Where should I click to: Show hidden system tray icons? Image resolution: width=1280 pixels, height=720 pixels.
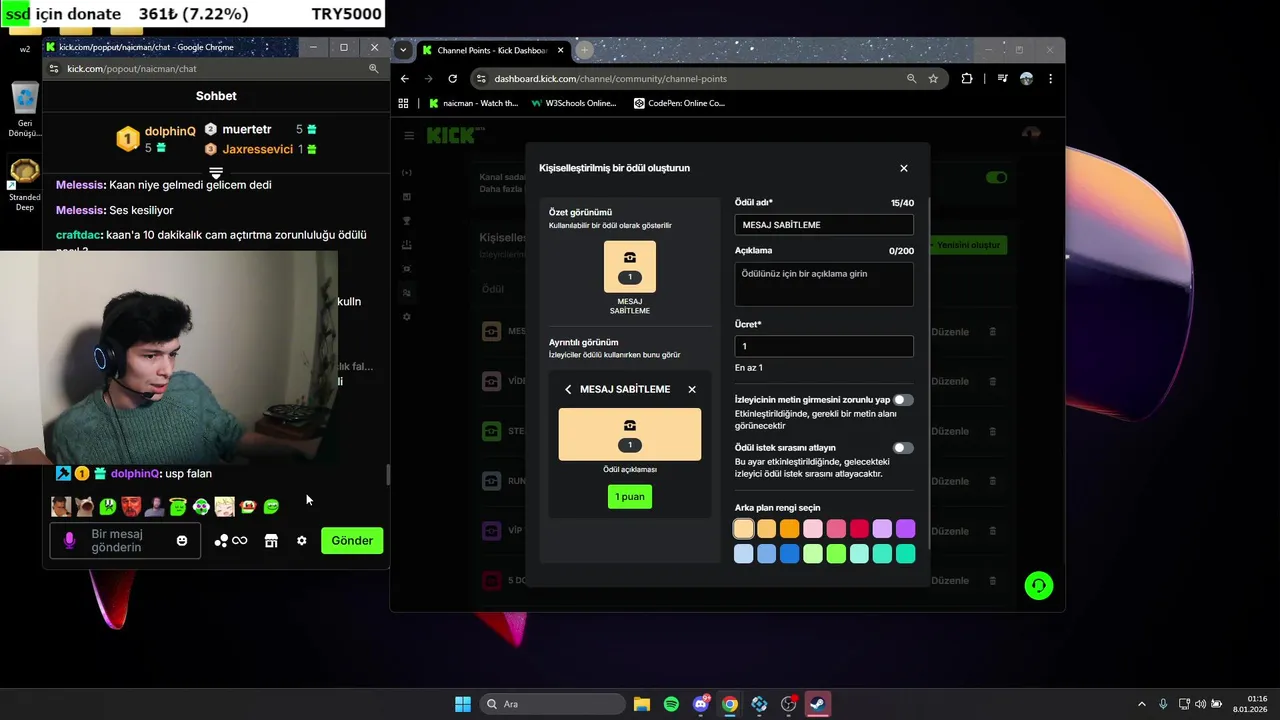[x=1142, y=704]
